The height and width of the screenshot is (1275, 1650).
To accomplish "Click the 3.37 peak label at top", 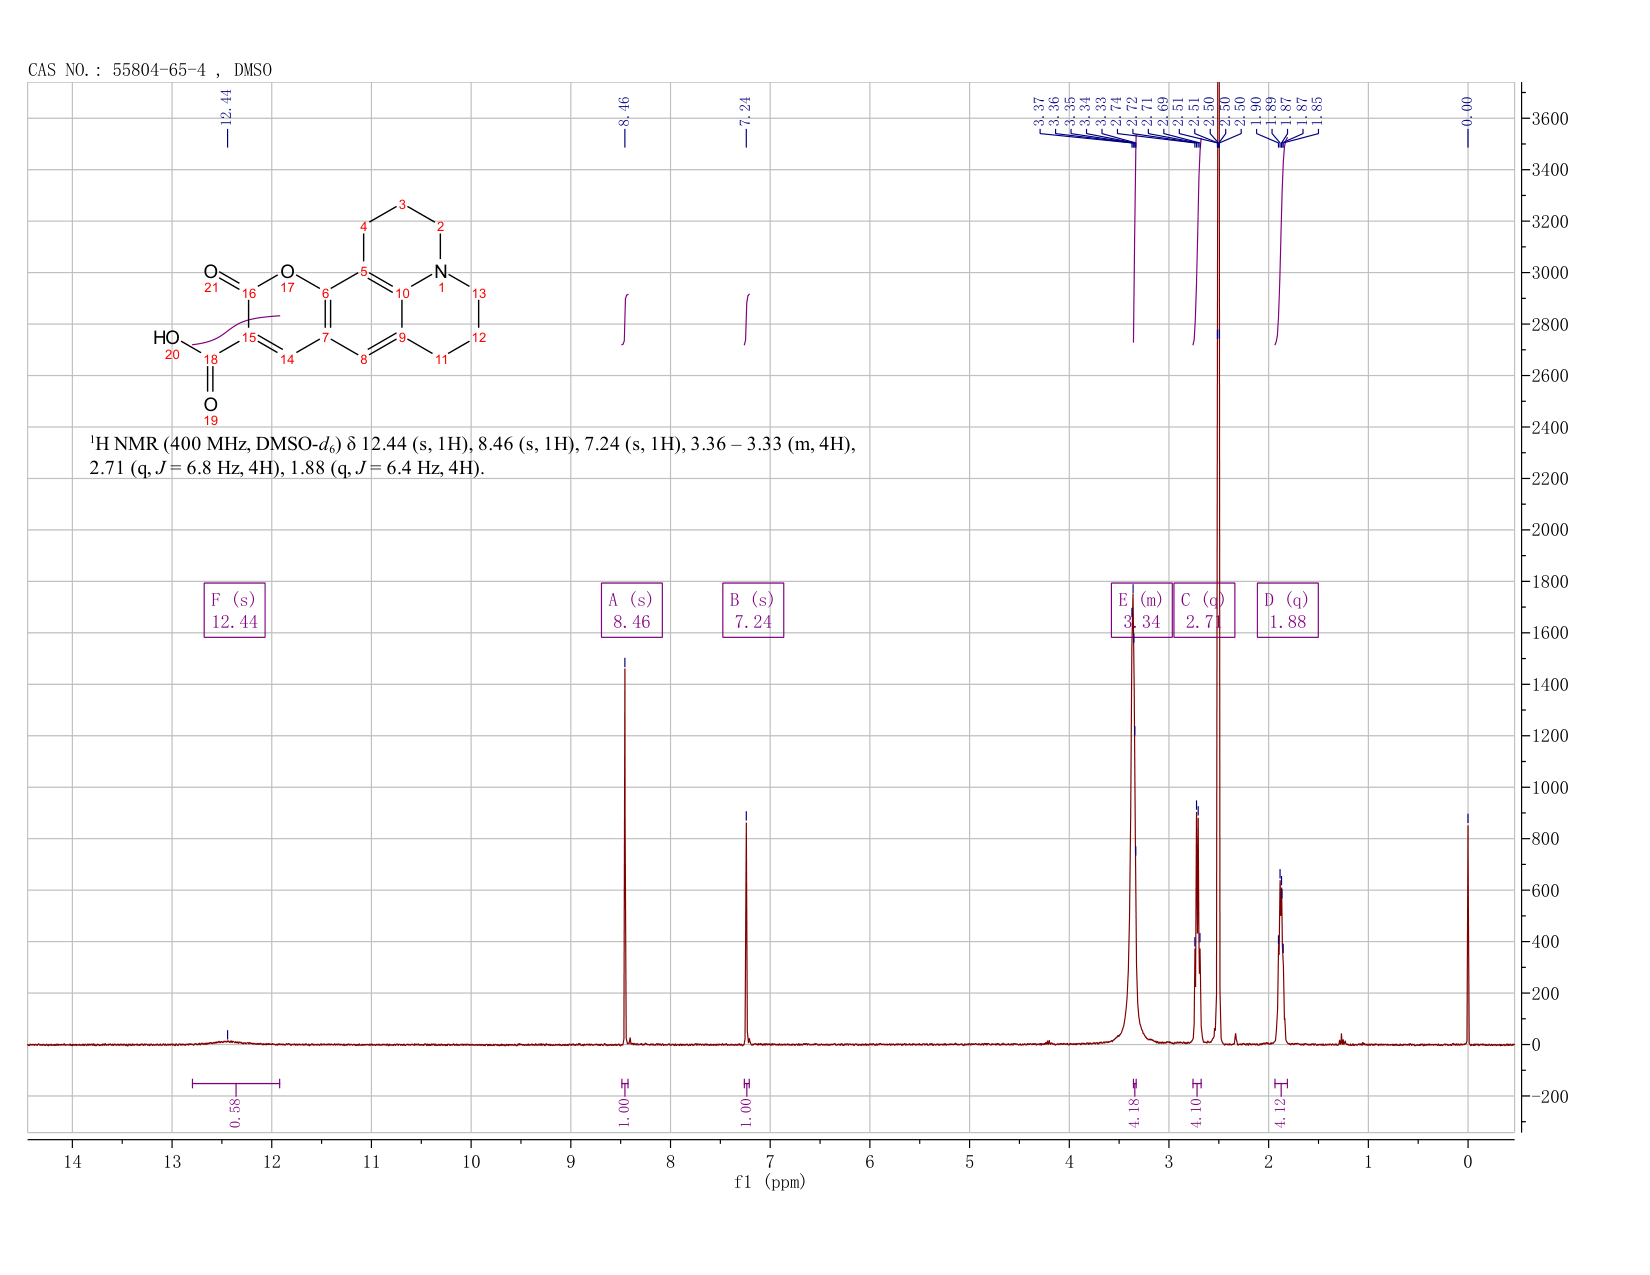I will (1039, 111).
